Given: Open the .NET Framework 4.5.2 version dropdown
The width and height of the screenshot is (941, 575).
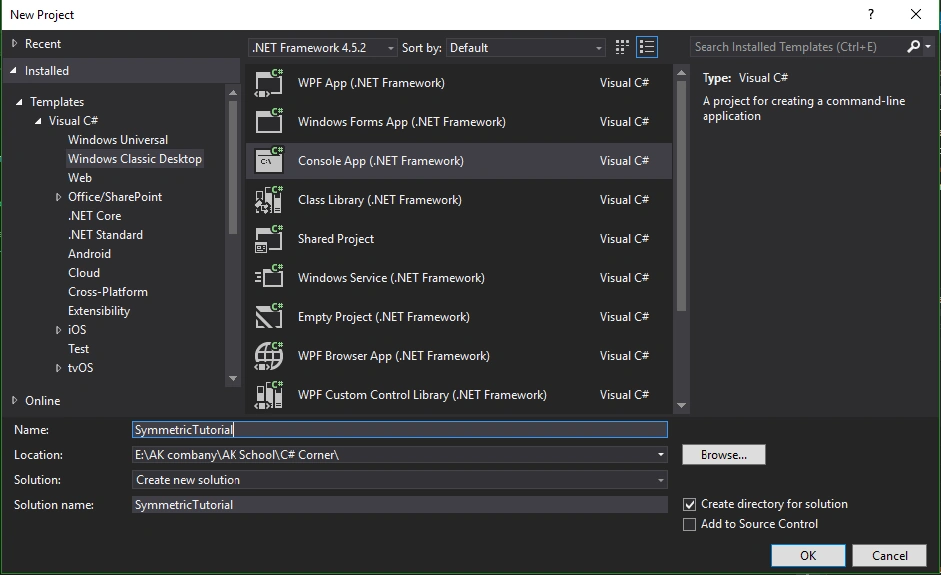Looking at the screenshot, I should pos(322,47).
